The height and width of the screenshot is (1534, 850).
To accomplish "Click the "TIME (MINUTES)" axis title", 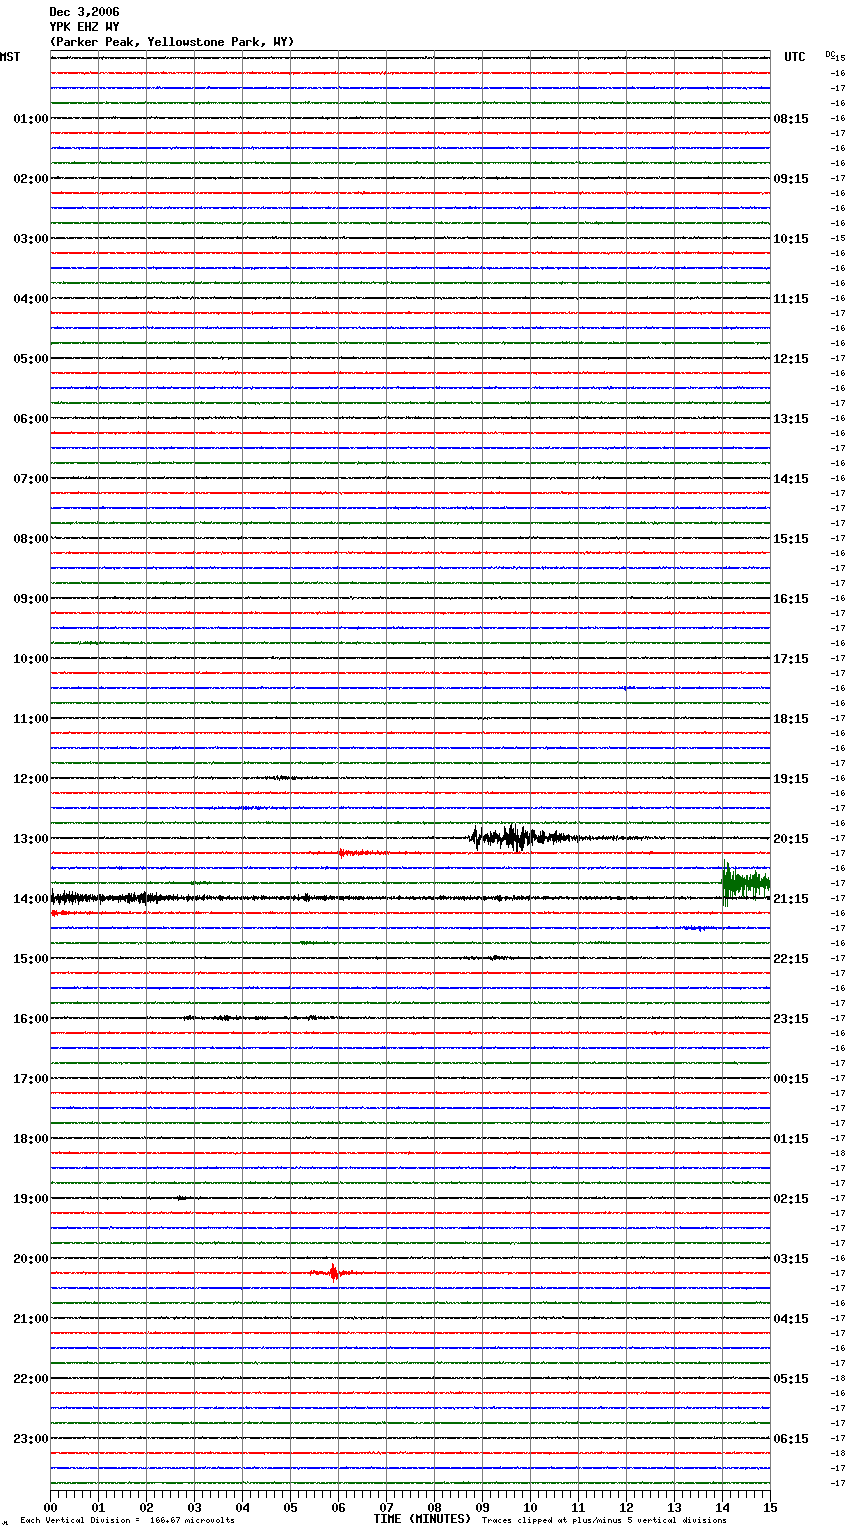I will [x=422, y=1519].
